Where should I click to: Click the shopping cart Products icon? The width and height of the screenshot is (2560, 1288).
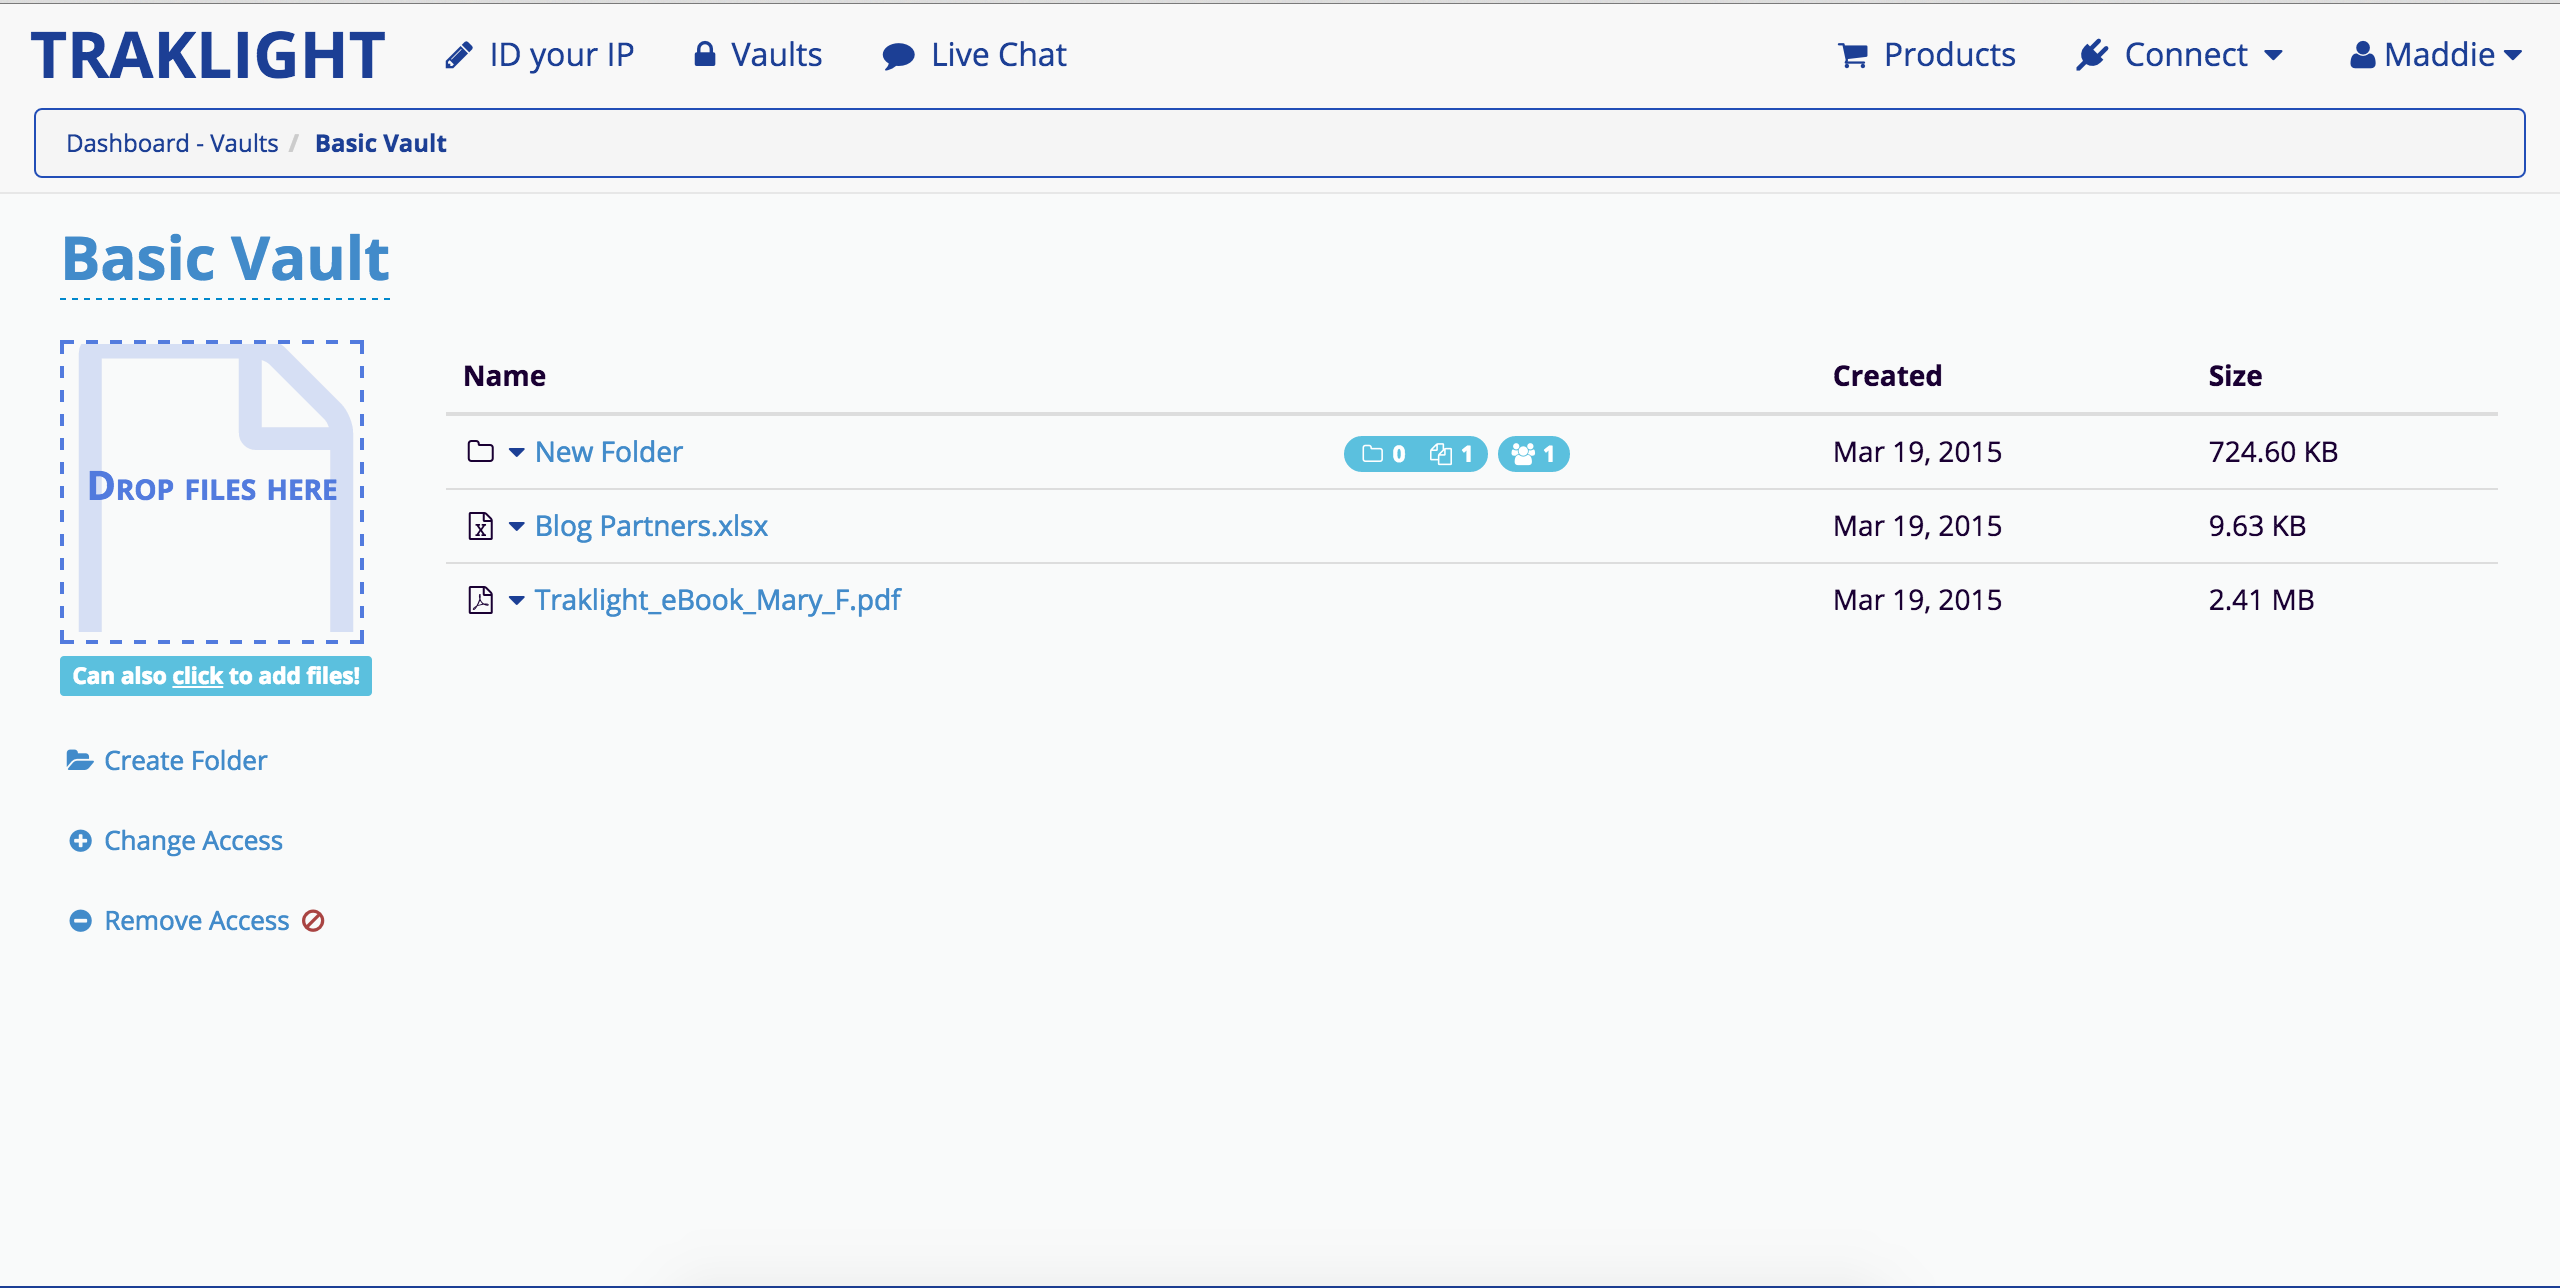click(x=1852, y=55)
